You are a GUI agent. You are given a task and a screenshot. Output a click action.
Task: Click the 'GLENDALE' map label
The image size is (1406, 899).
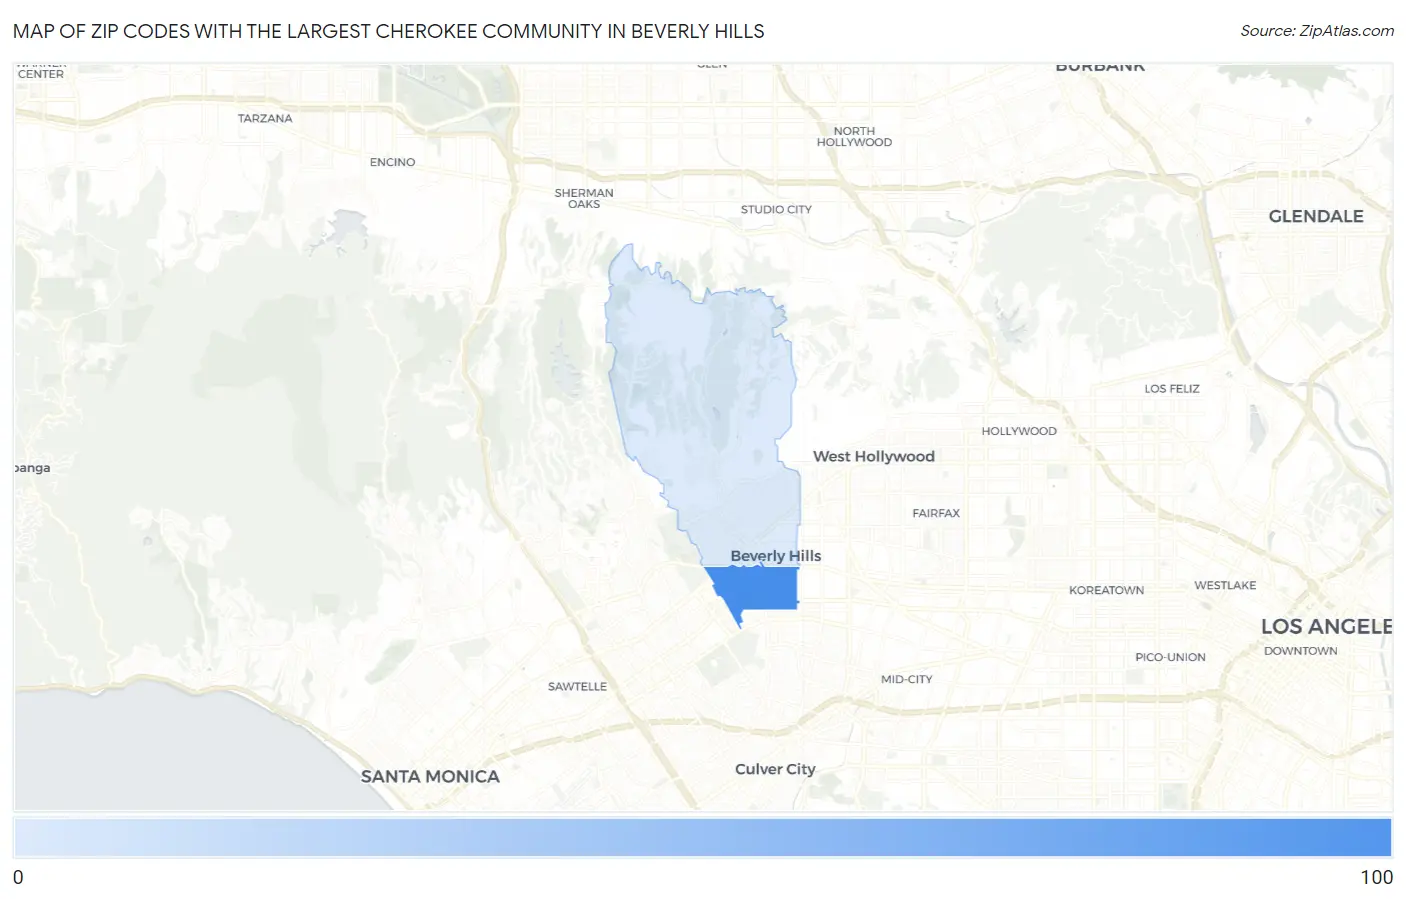[1316, 216]
